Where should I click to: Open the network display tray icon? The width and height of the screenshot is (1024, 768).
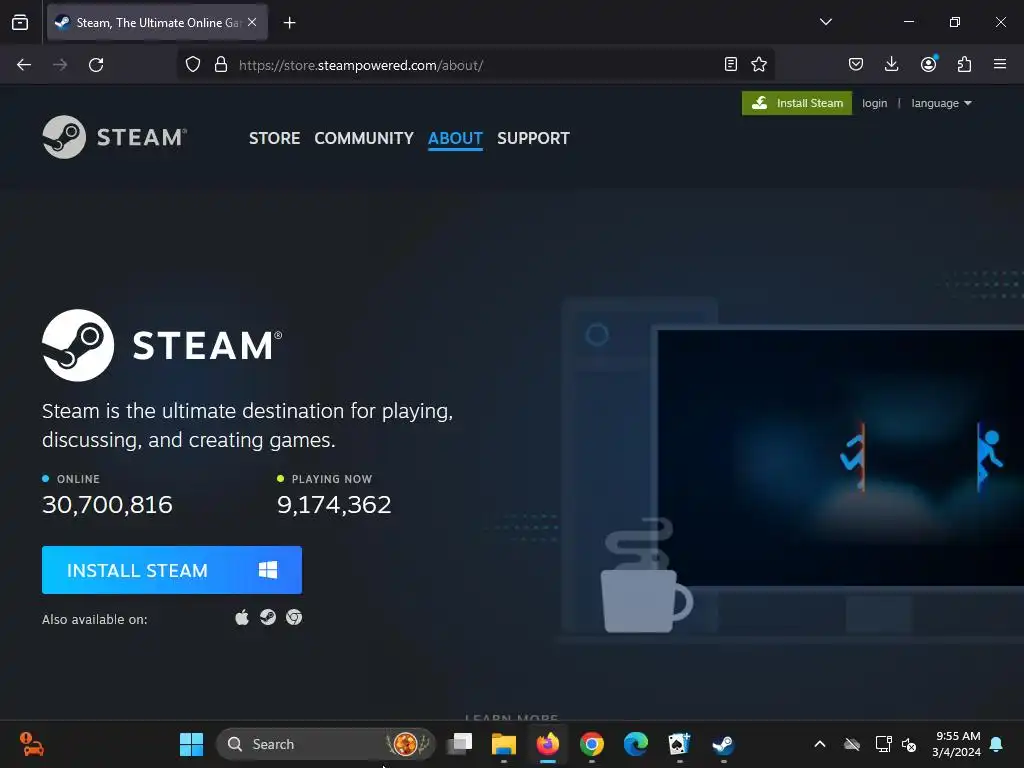click(x=883, y=744)
